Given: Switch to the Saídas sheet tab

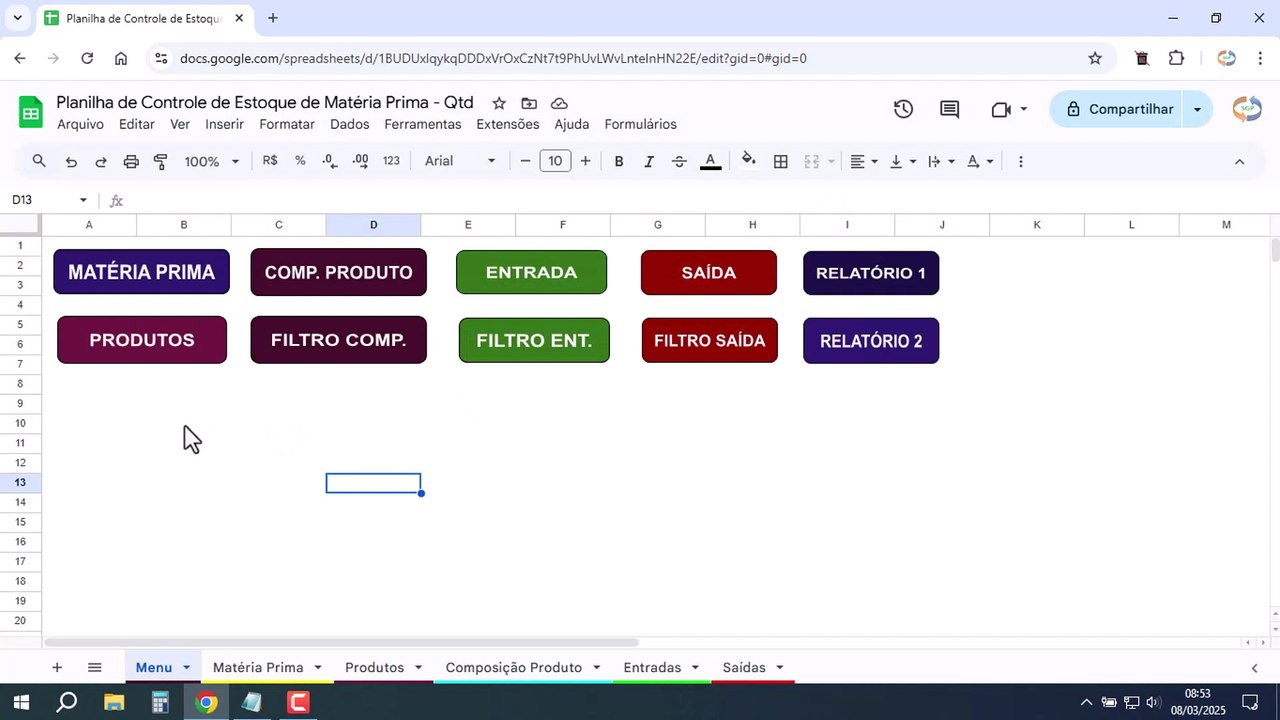Looking at the screenshot, I should pos(744,667).
